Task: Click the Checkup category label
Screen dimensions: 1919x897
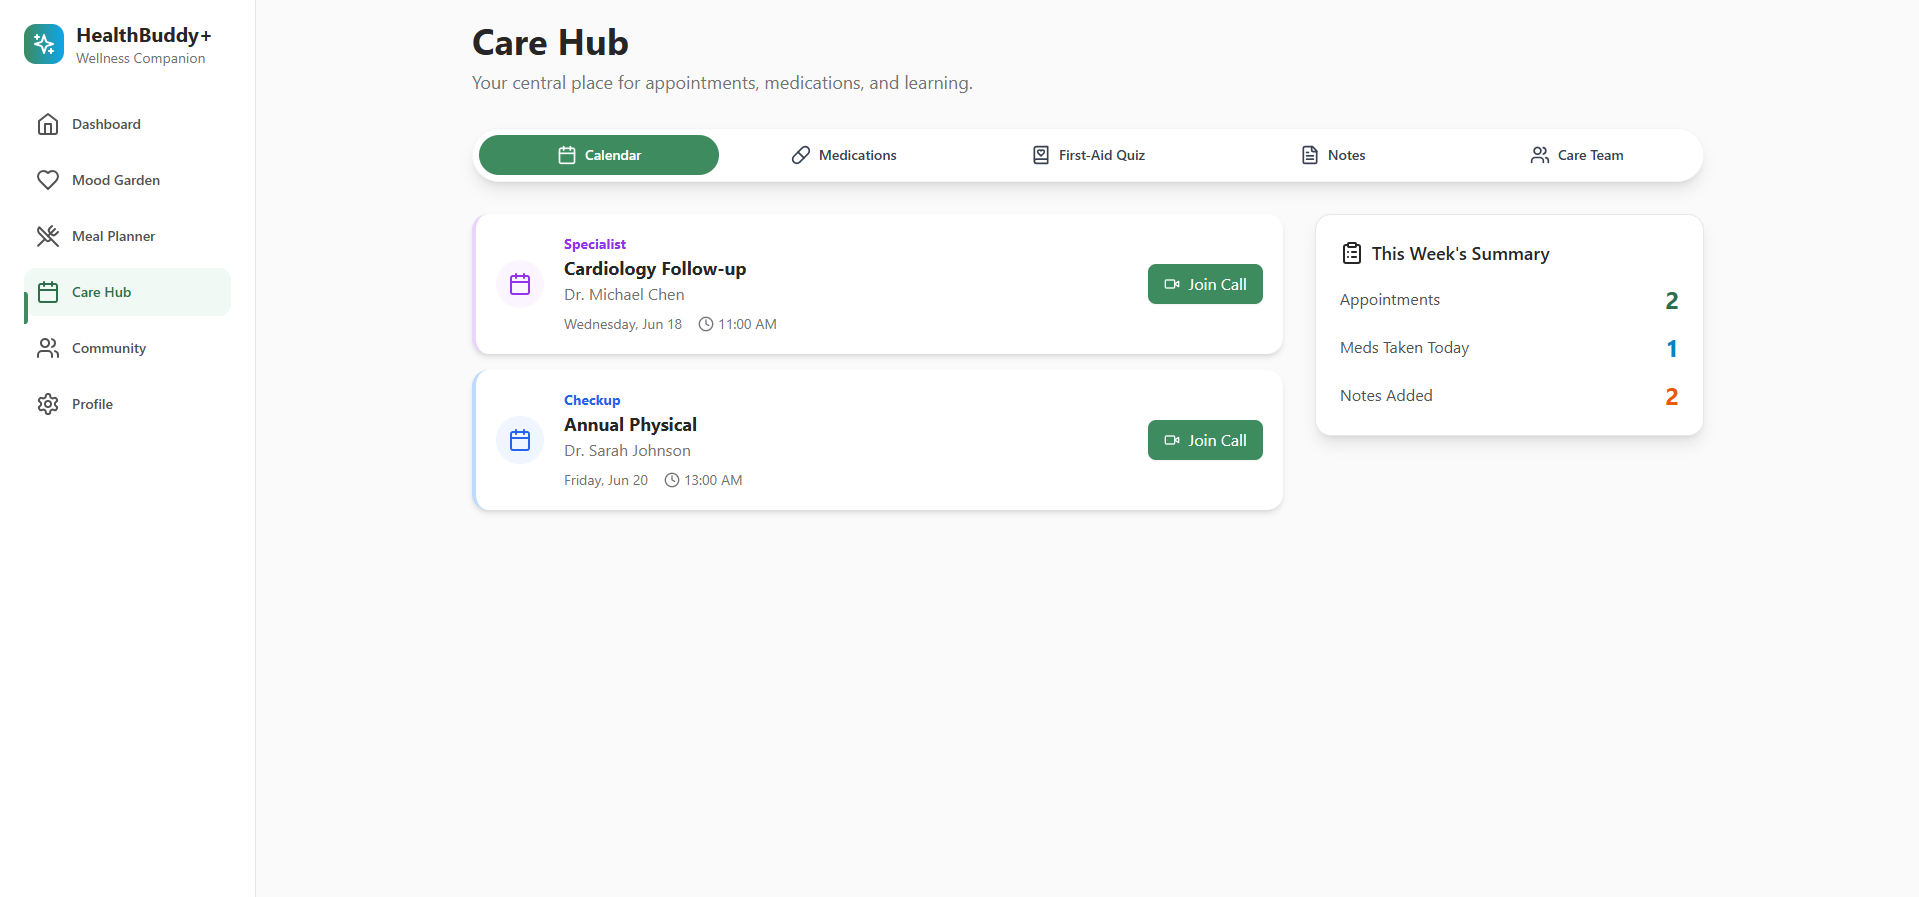Action: 592,400
